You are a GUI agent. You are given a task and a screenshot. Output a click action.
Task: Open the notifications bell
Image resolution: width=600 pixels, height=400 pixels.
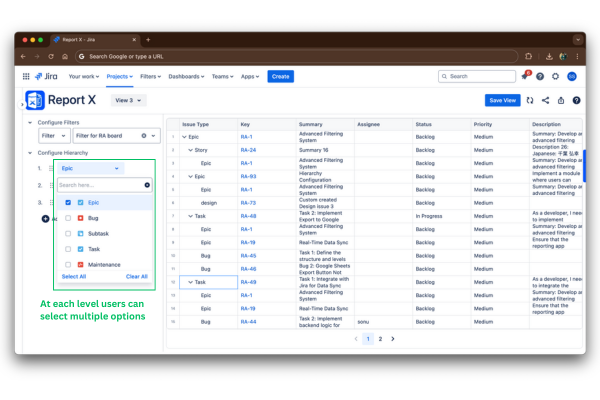tap(525, 76)
